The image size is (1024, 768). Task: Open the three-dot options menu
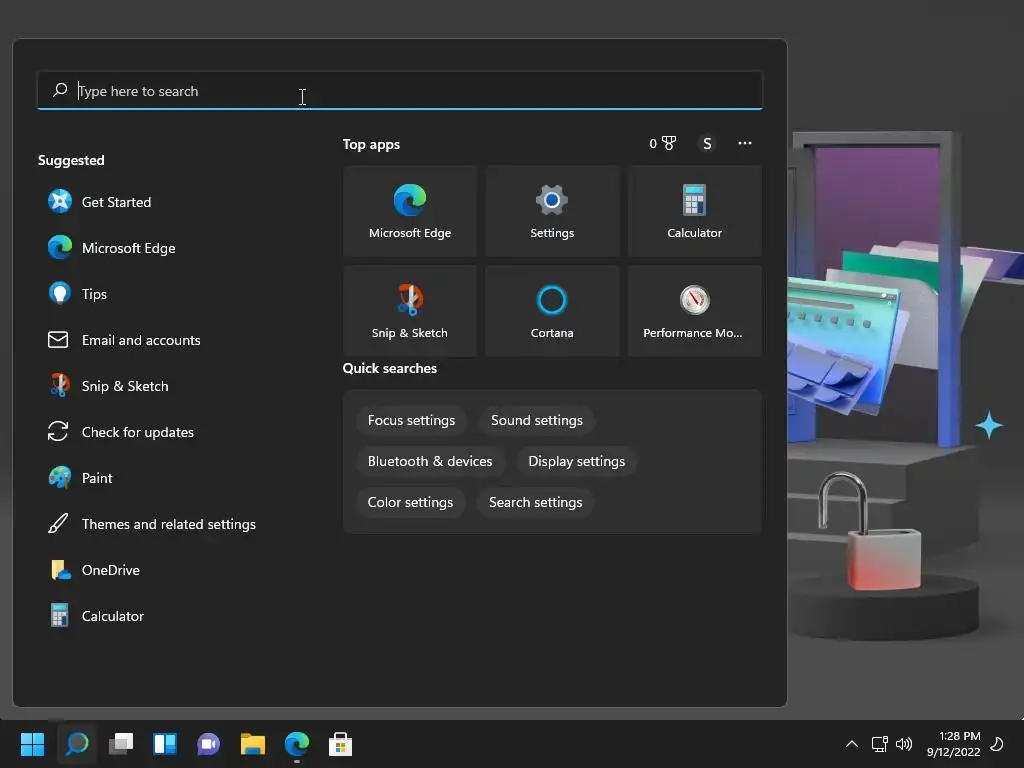pyautogui.click(x=744, y=143)
